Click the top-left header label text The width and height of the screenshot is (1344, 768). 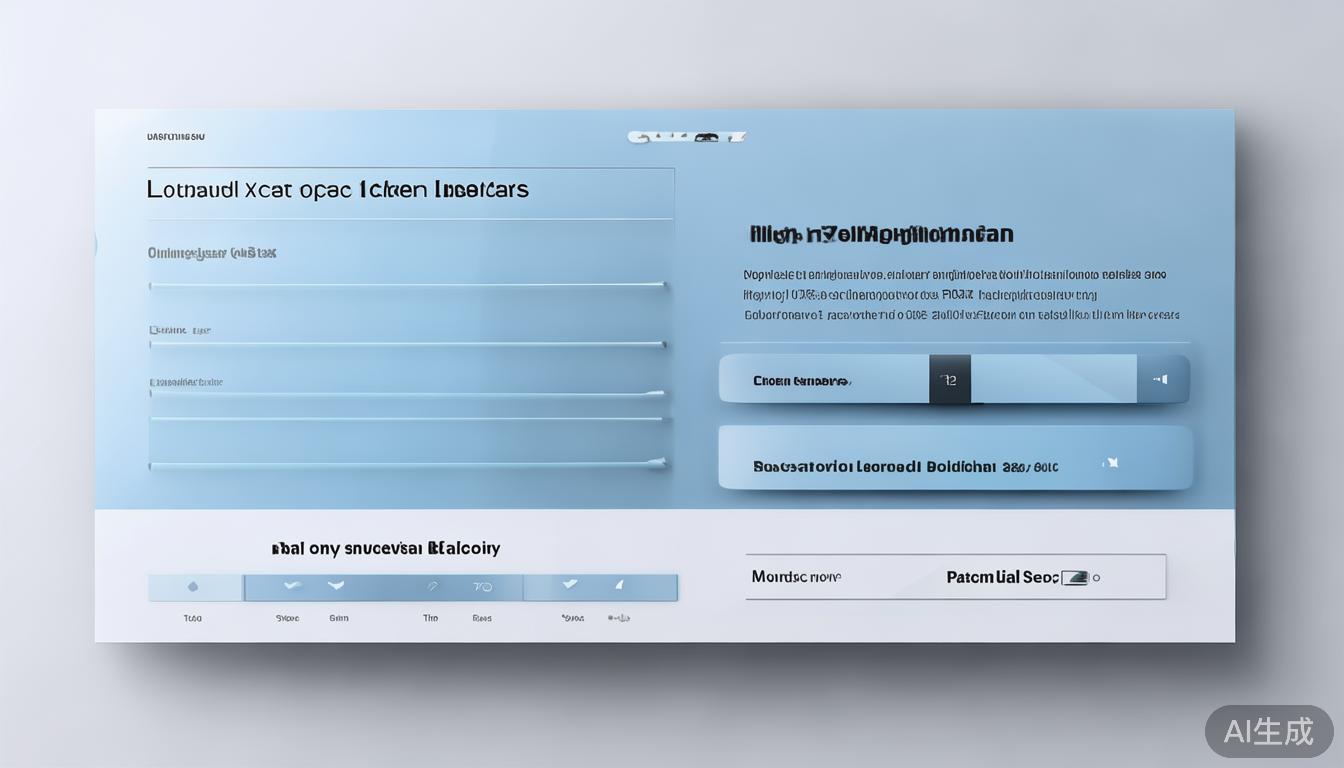(176, 136)
